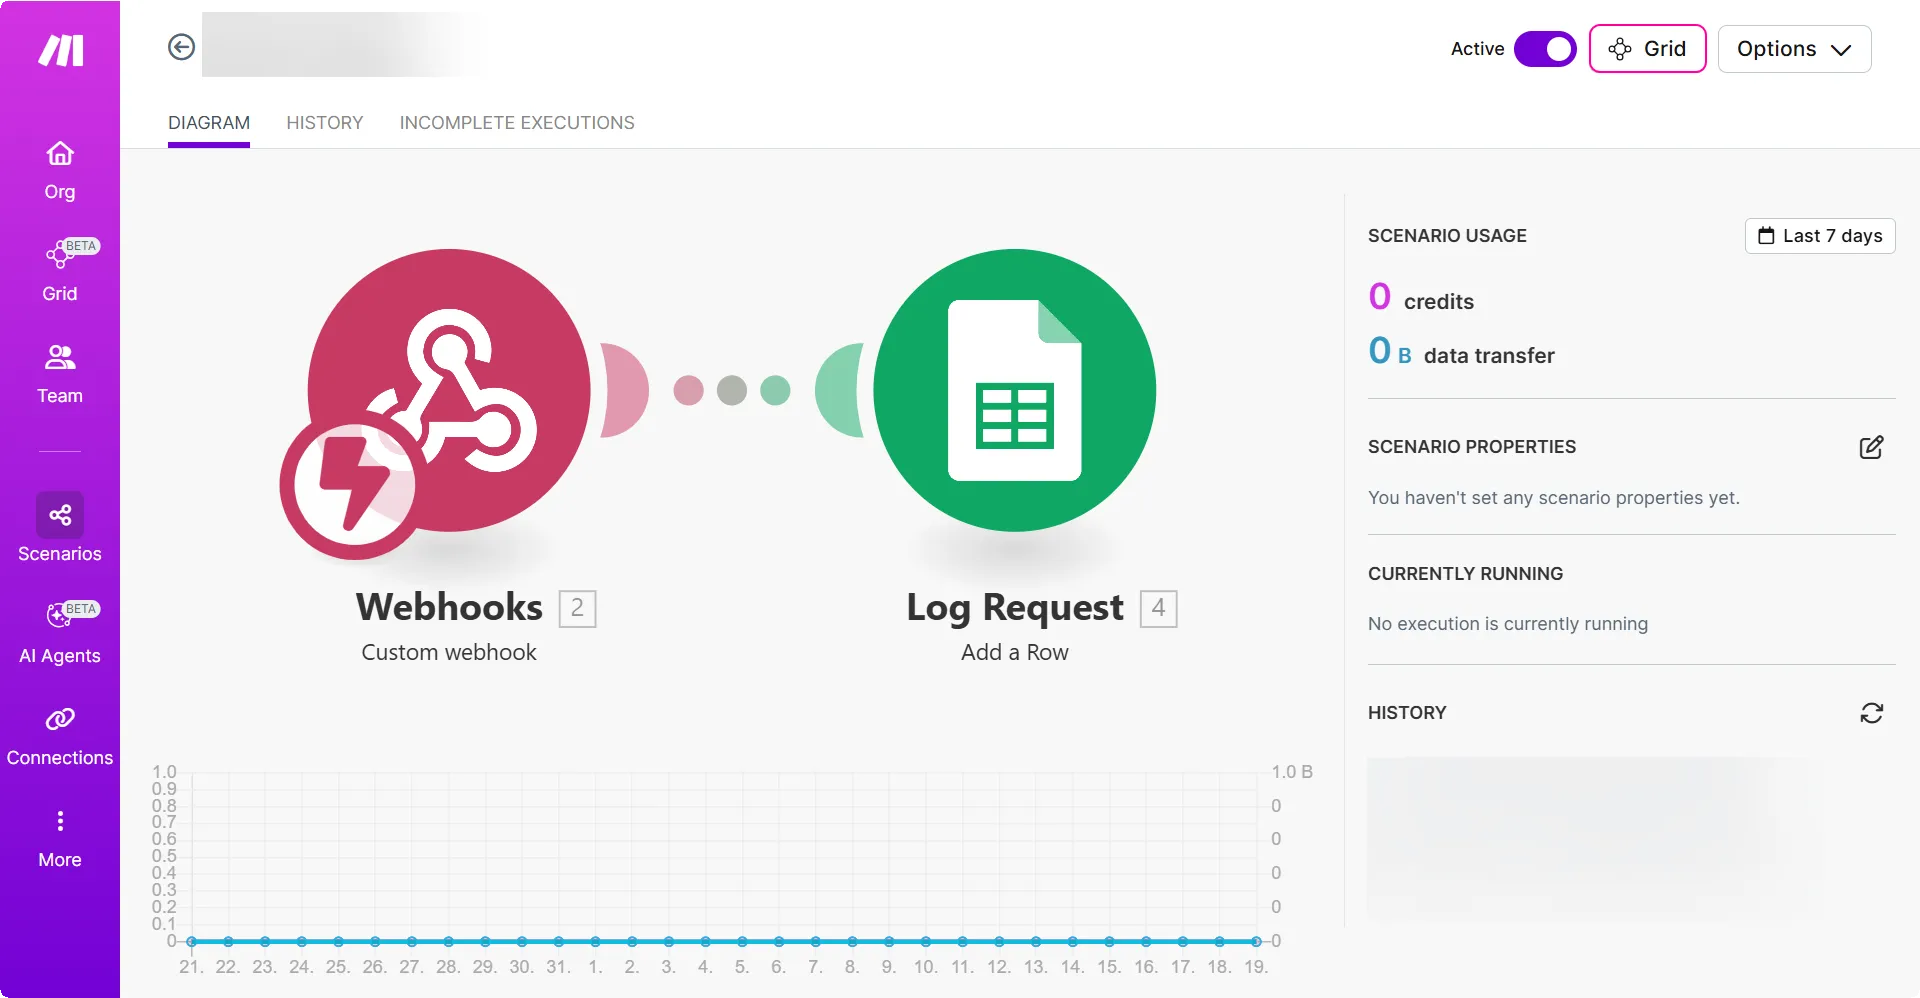Open the Options dropdown menu
The image size is (1920, 998).
coord(1794,49)
